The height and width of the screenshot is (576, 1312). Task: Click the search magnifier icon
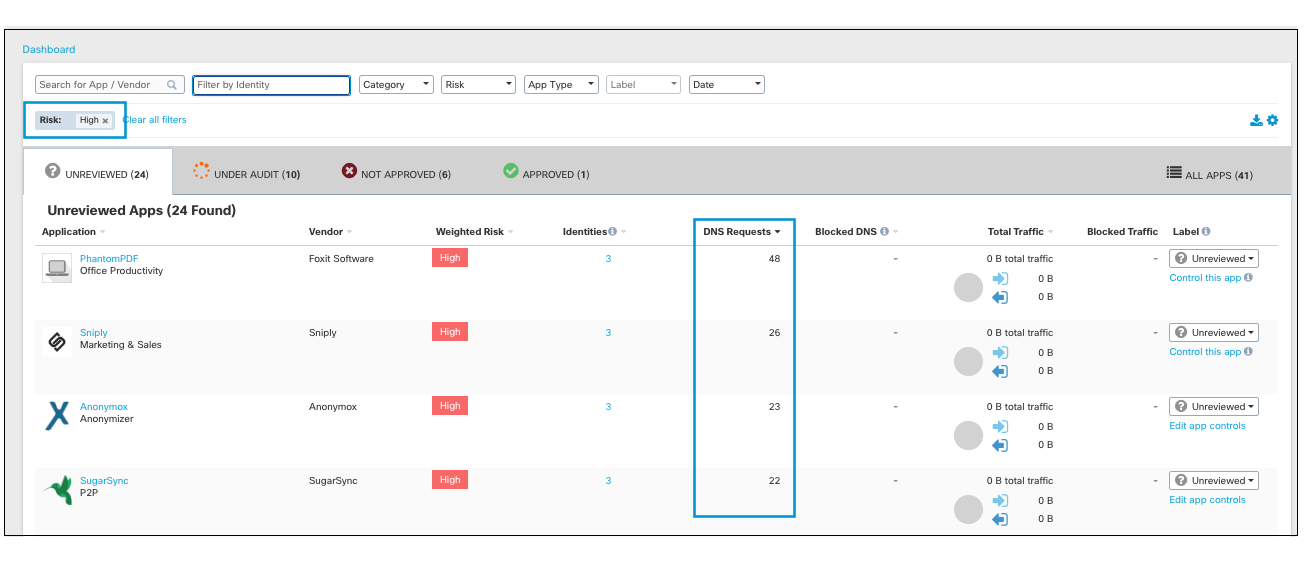(x=172, y=85)
